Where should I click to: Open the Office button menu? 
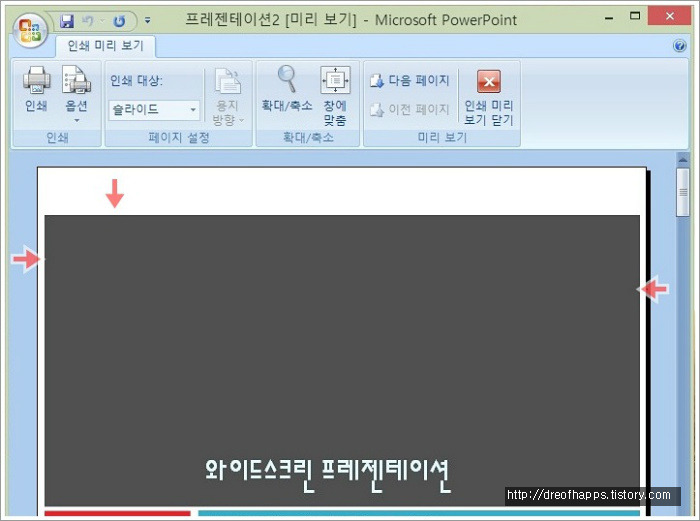(30, 30)
